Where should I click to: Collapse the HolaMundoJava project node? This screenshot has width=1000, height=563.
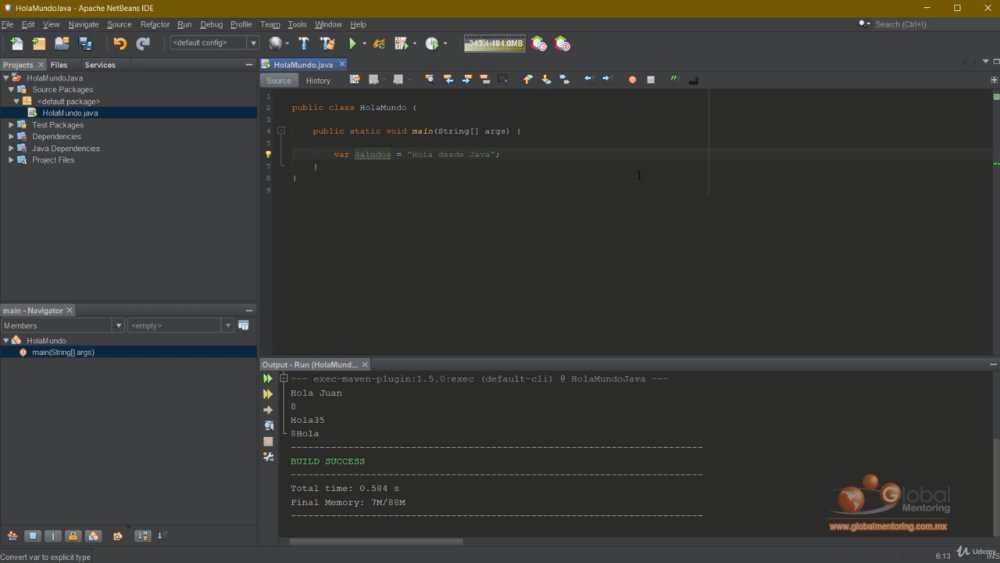(6, 78)
